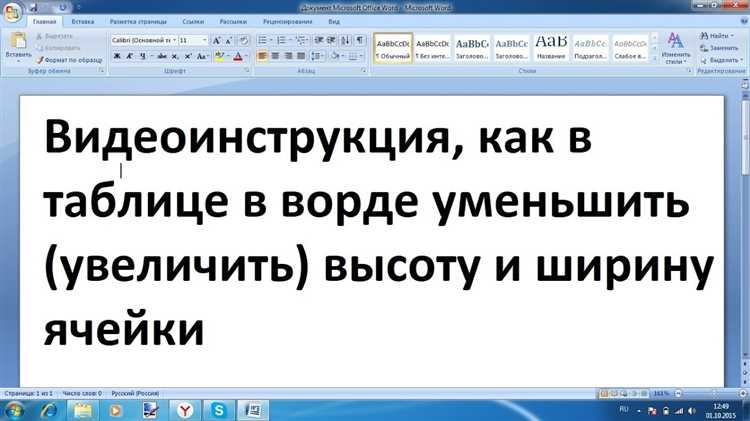Click the Copy (Копировать) command
750x421 pixels.
58,48
